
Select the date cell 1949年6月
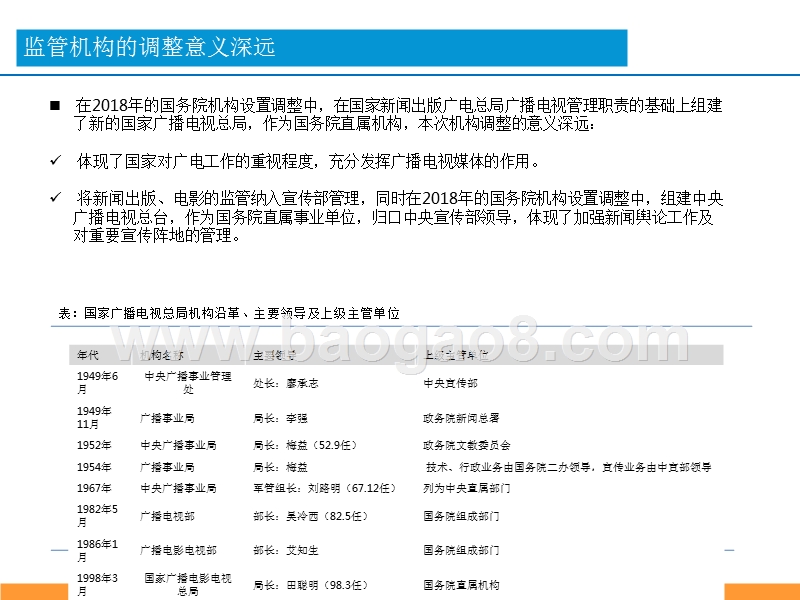[x=97, y=383]
